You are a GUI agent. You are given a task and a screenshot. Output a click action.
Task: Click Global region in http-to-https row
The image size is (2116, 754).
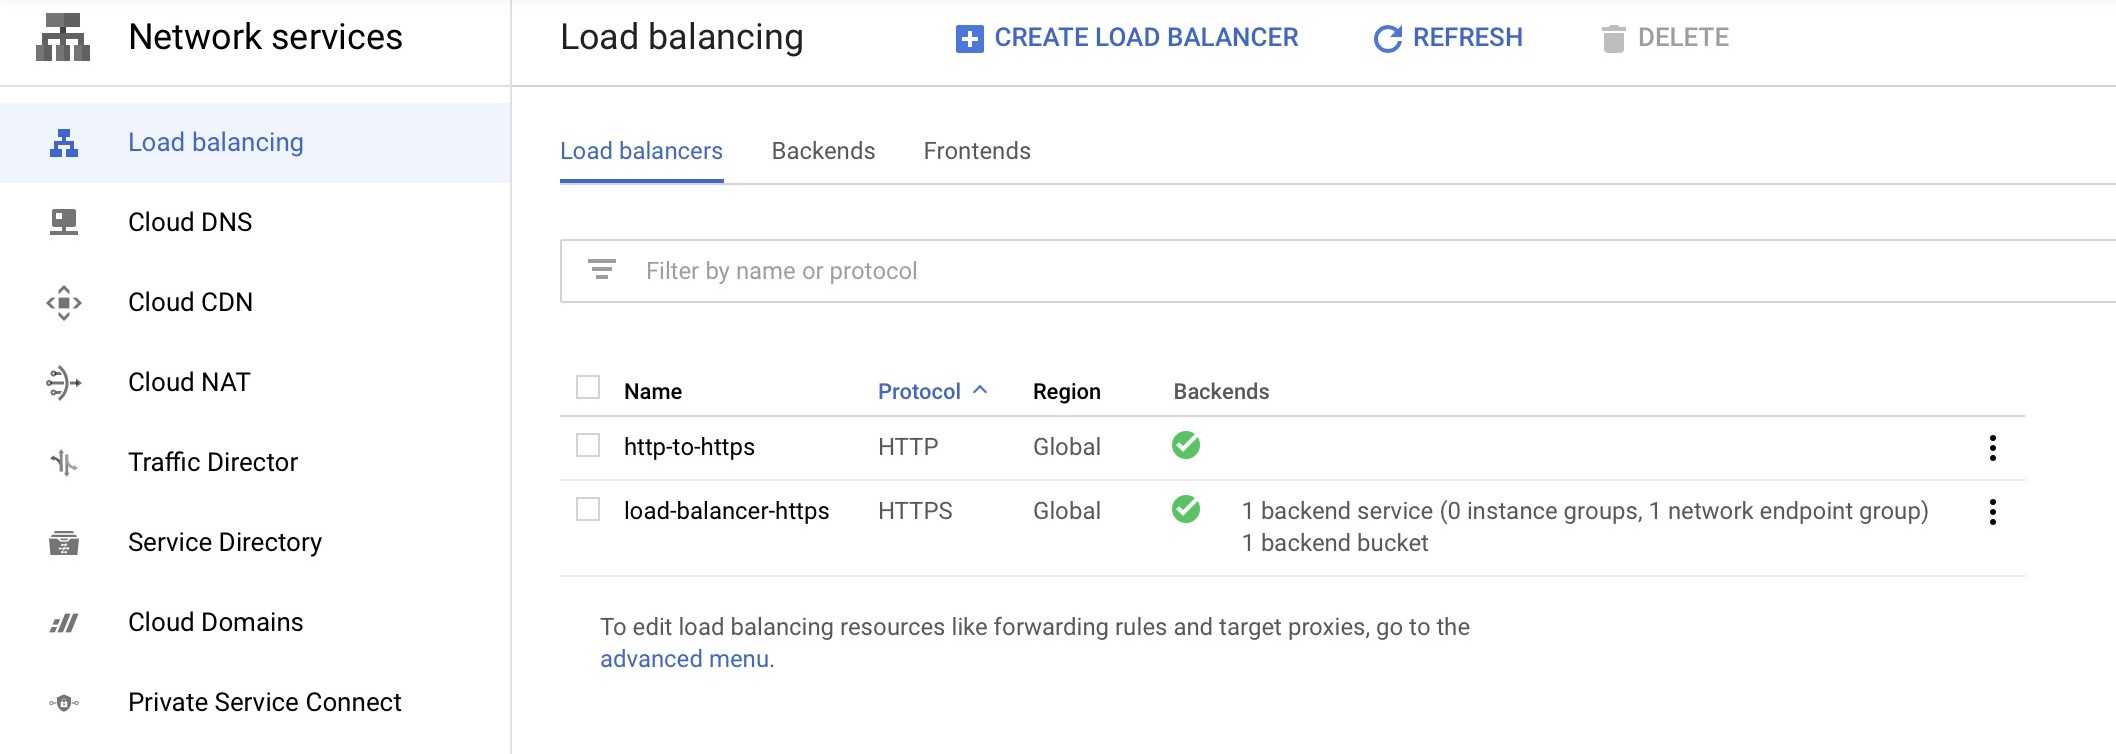coord(1067,447)
